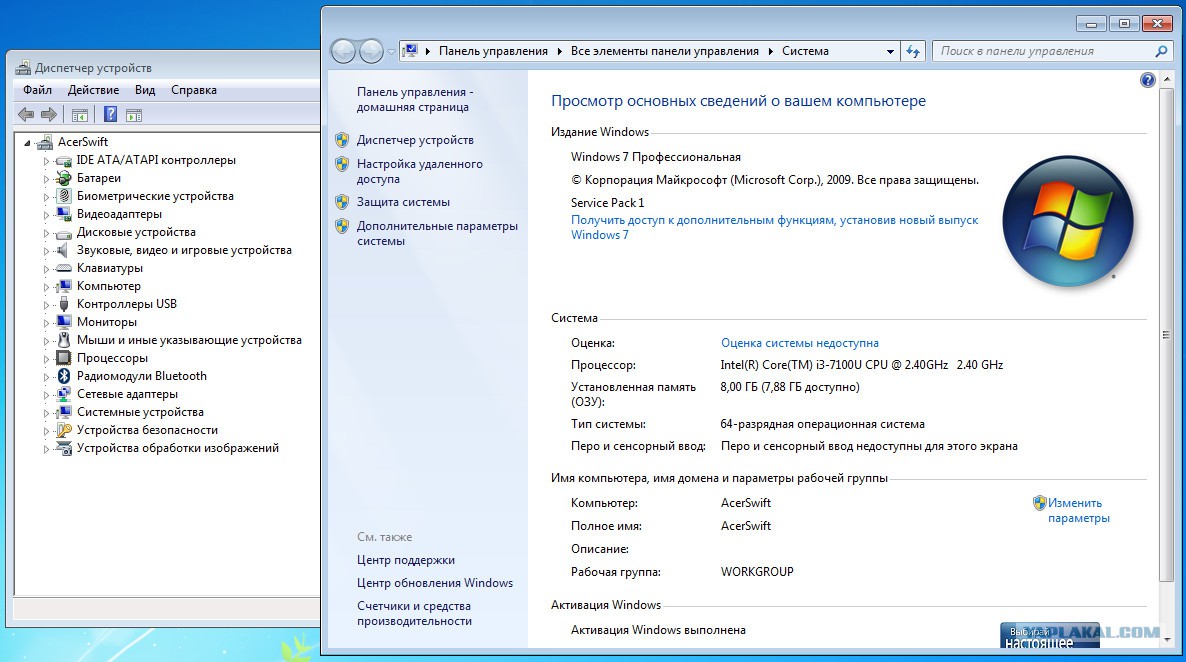Open Настройка удаленного доступа link
This screenshot has height=662, width=1186.
[x=420, y=172]
